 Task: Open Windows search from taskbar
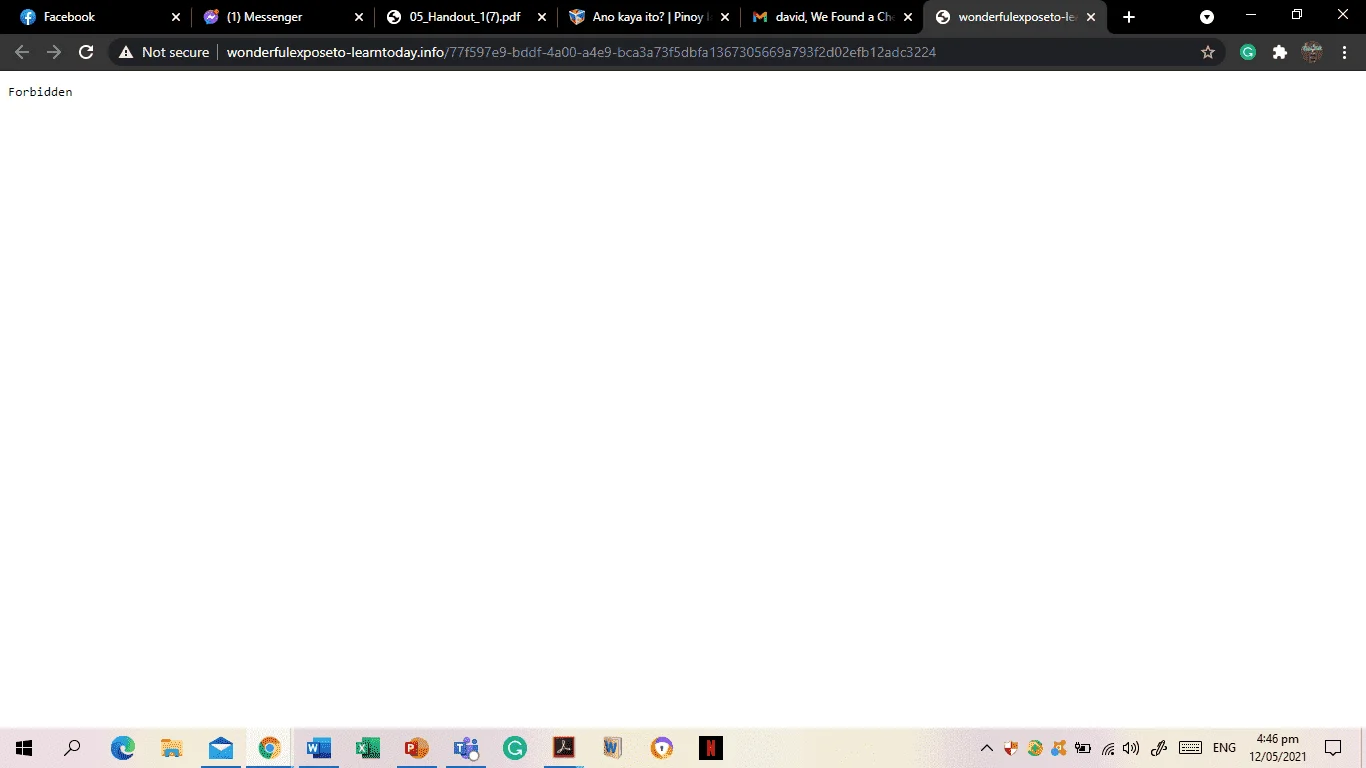tap(72, 748)
